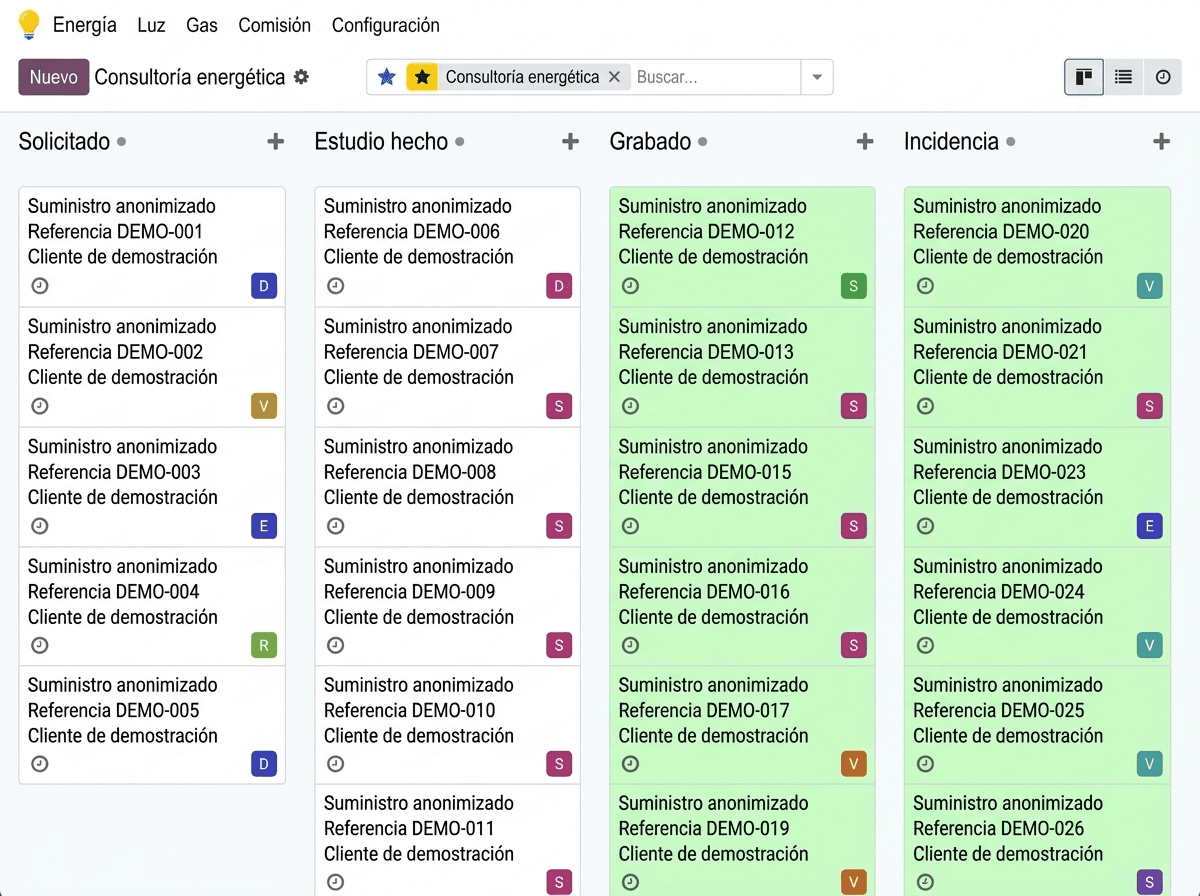Click the V user avatar on DEMO-020

(1150, 286)
